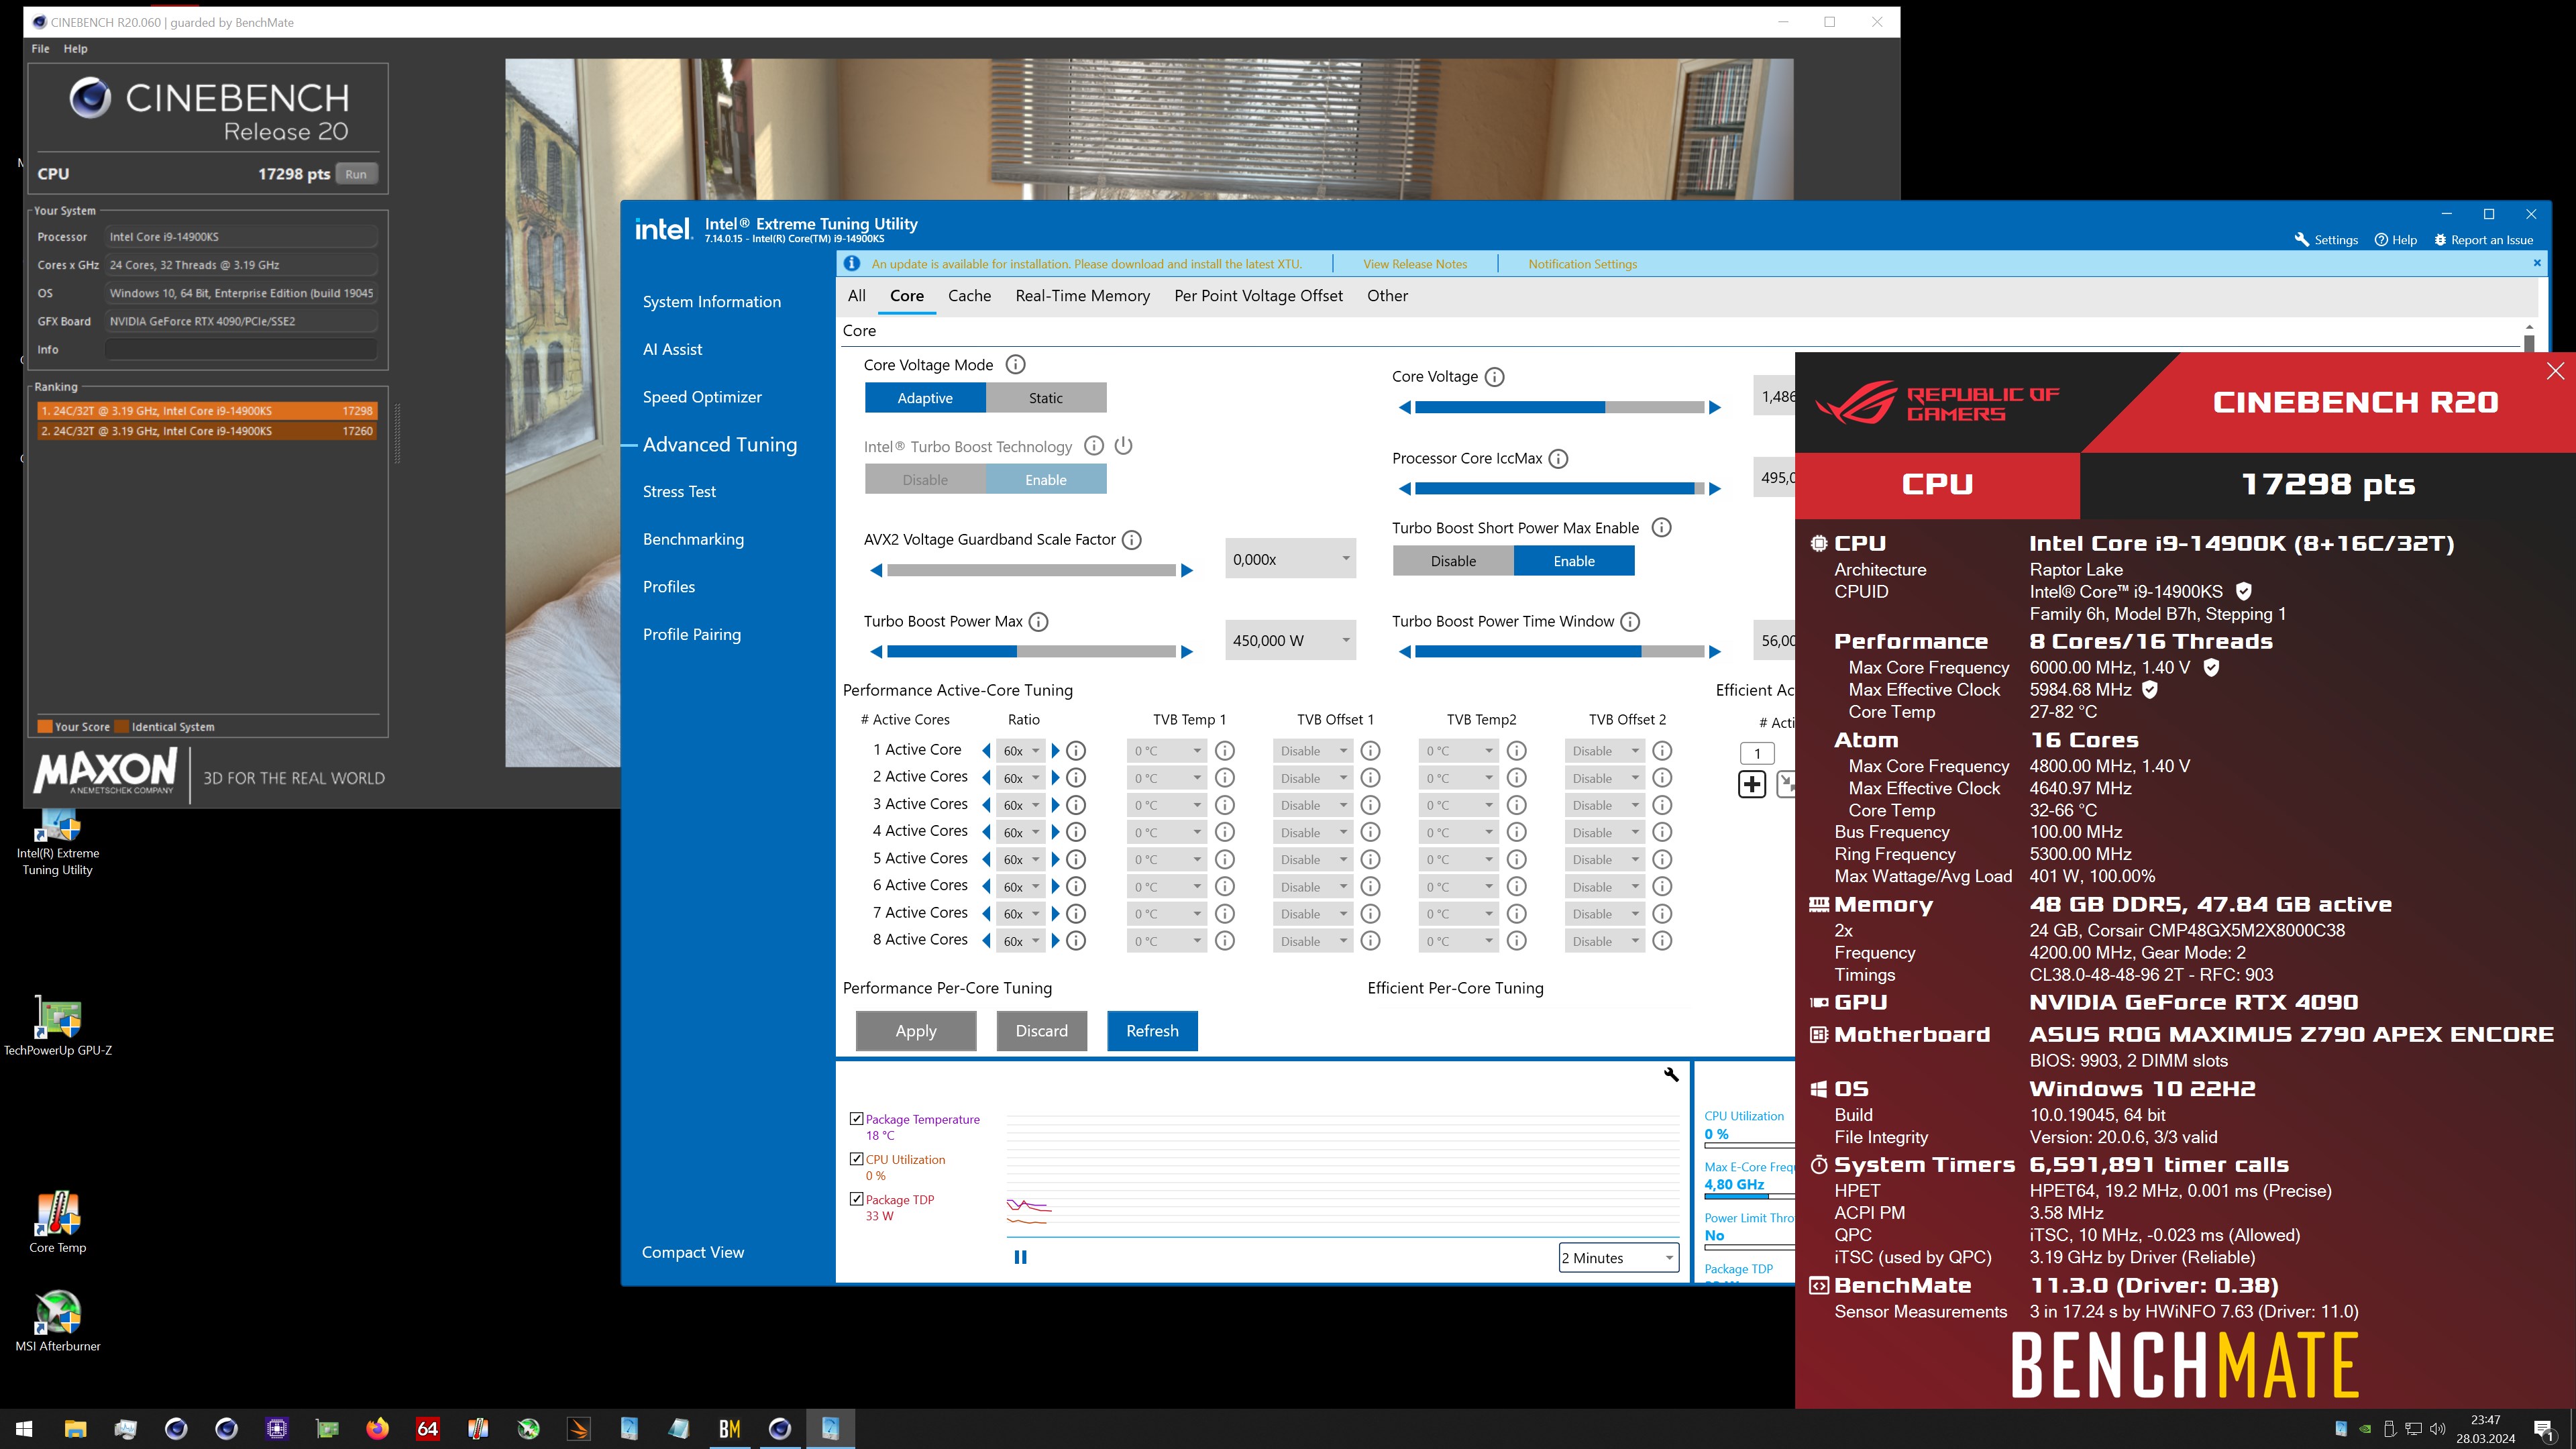Open Core Temp desktop shortcut
This screenshot has height=1449, width=2576.
pyautogui.click(x=58, y=1222)
